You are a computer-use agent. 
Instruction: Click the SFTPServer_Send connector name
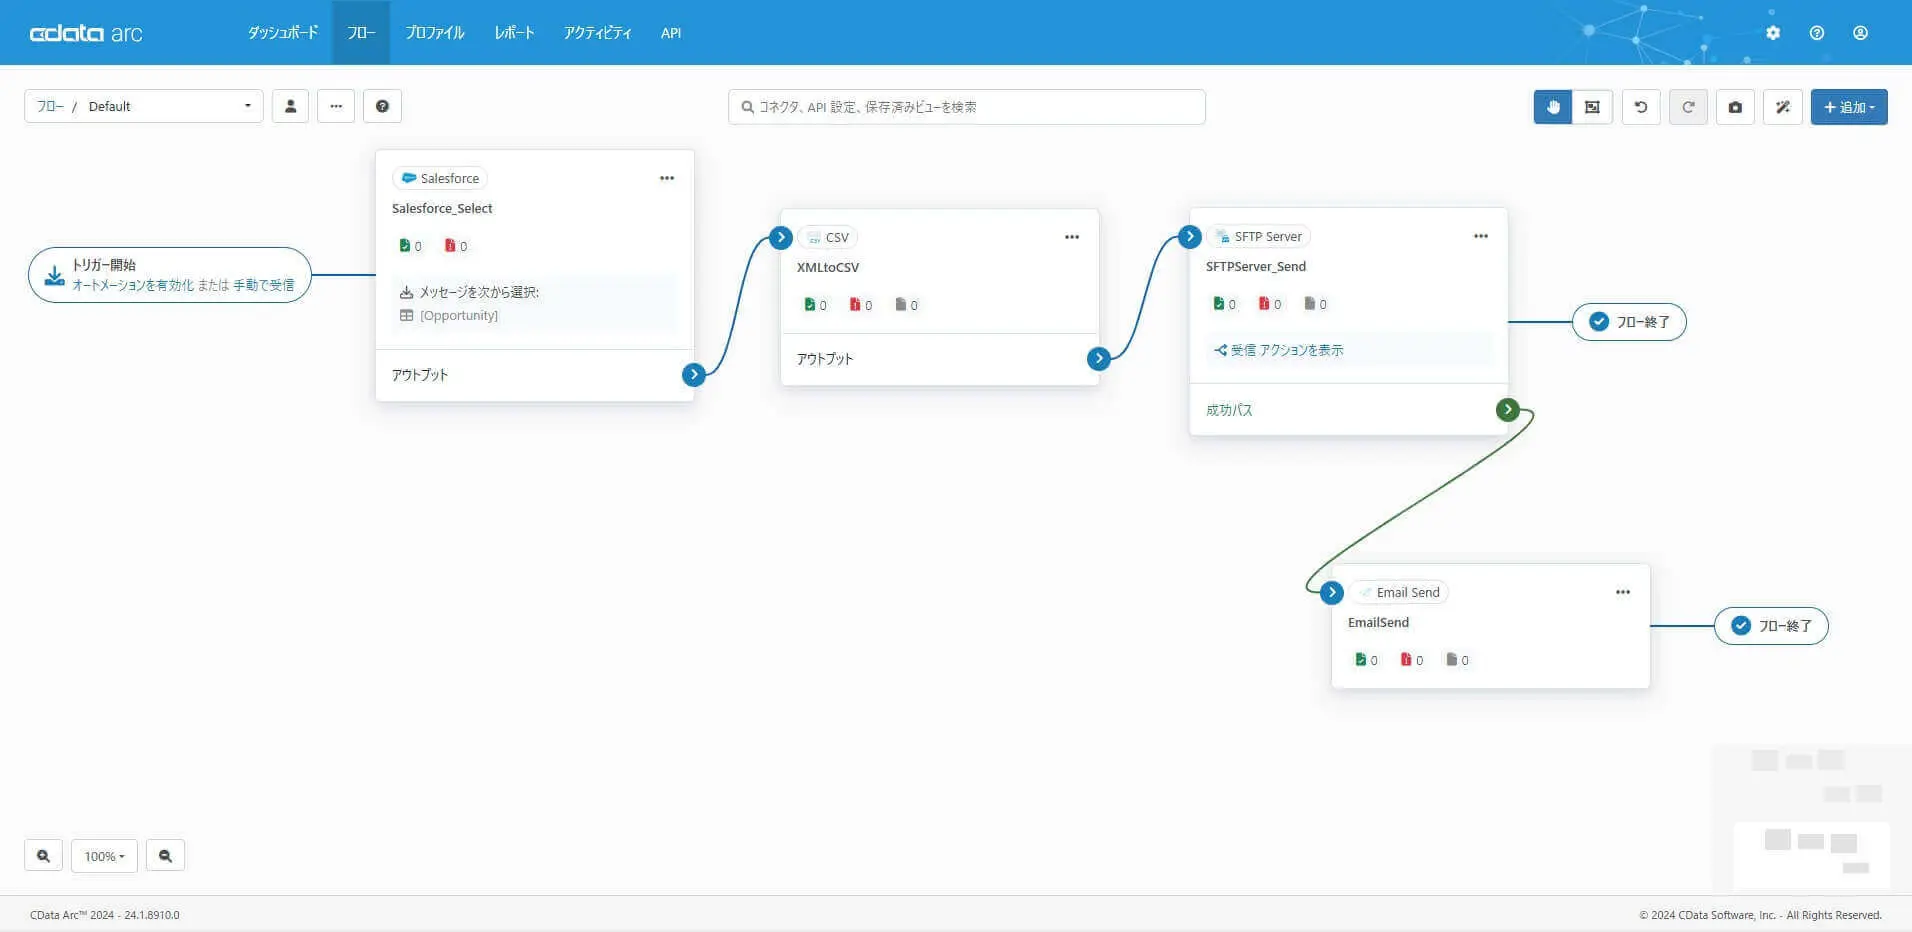(1256, 266)
